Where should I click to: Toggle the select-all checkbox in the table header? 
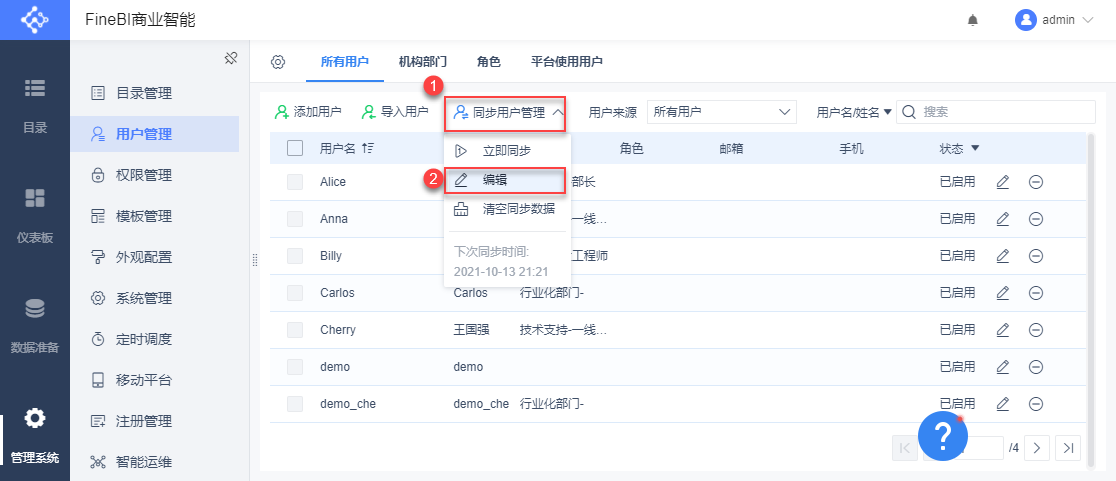coord(295,149)
